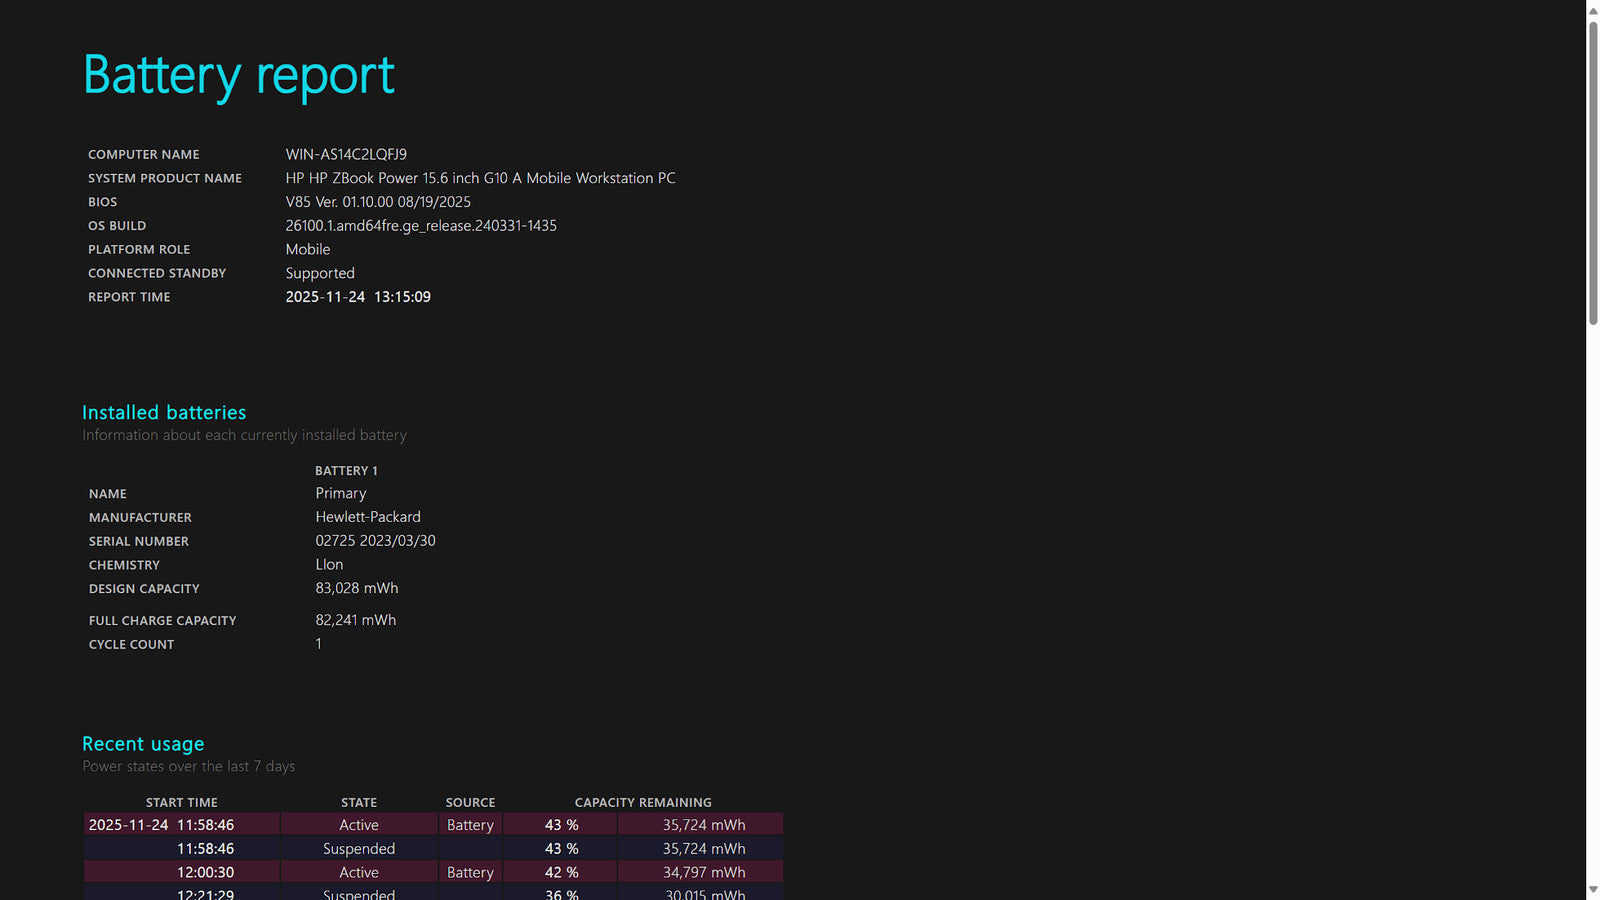Click the START TIME column header
The width and height of the screenshot is (1600, 900).
182,803
